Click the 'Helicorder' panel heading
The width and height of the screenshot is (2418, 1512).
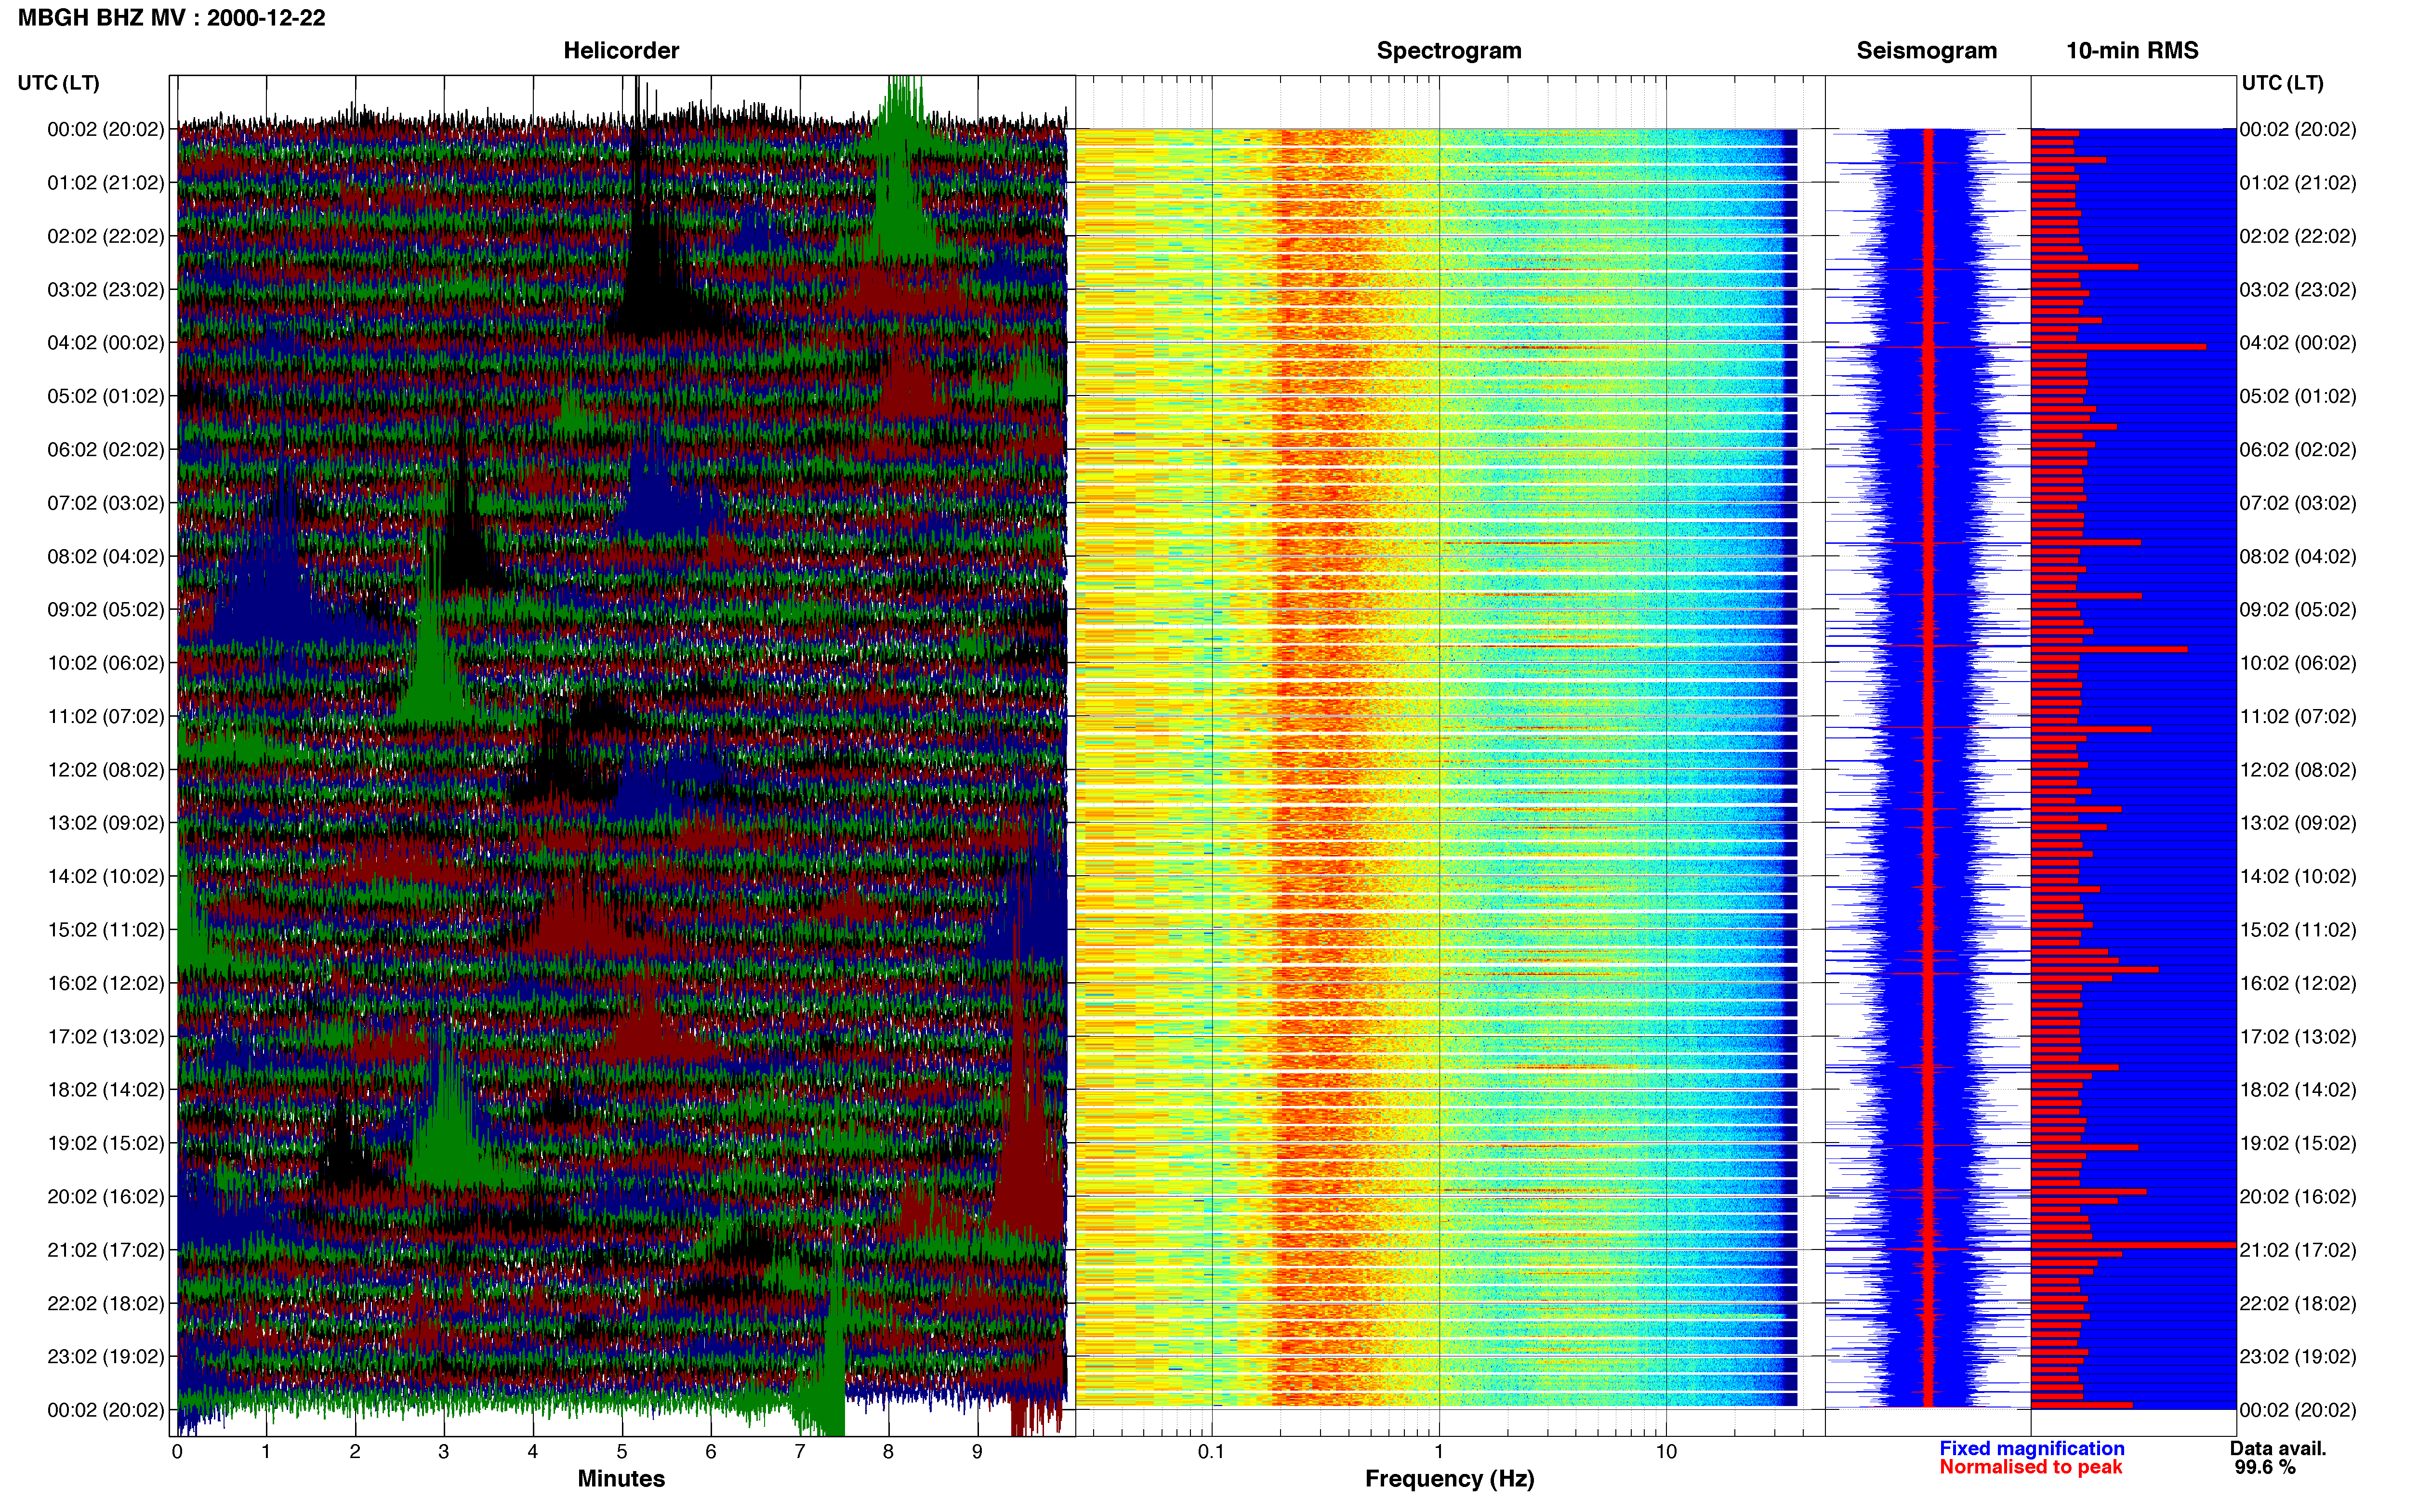coord(621,50)
